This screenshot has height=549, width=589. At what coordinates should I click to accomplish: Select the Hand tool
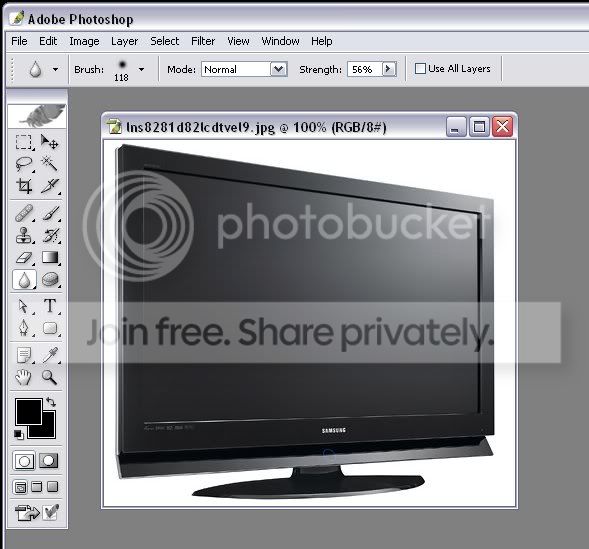click(x=24, y=377)
